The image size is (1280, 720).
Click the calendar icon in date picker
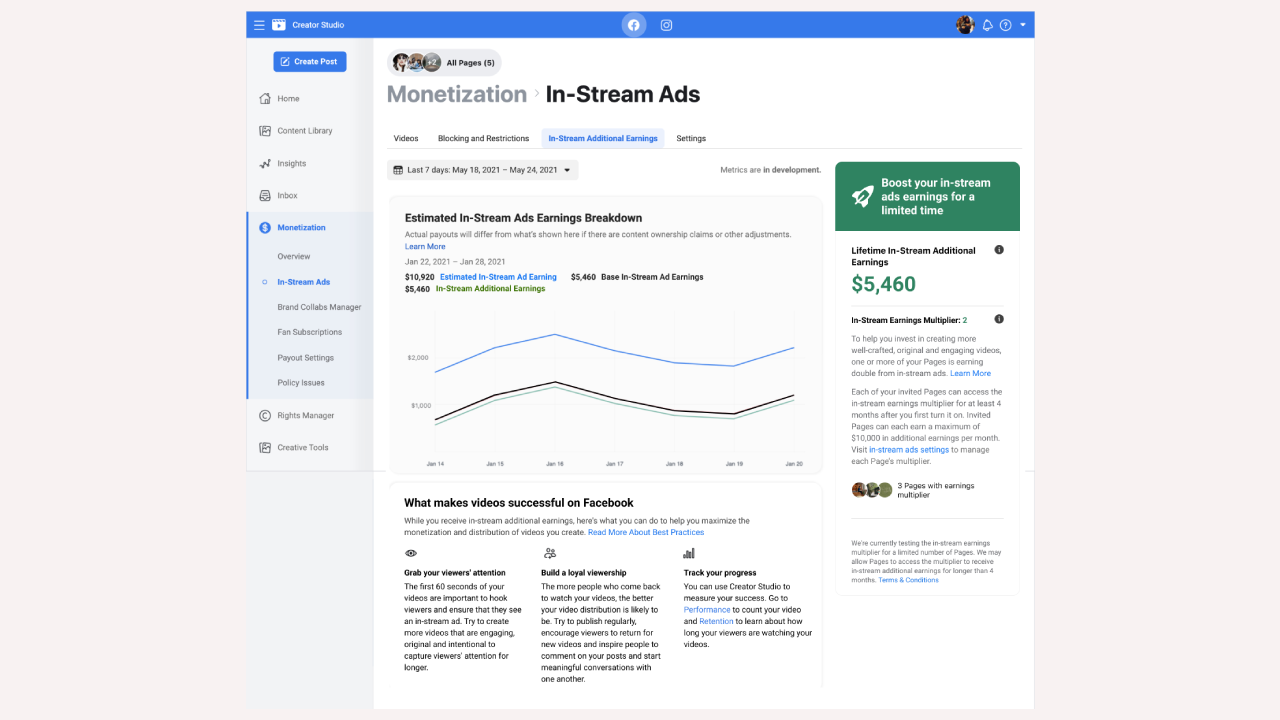(398, 170)
